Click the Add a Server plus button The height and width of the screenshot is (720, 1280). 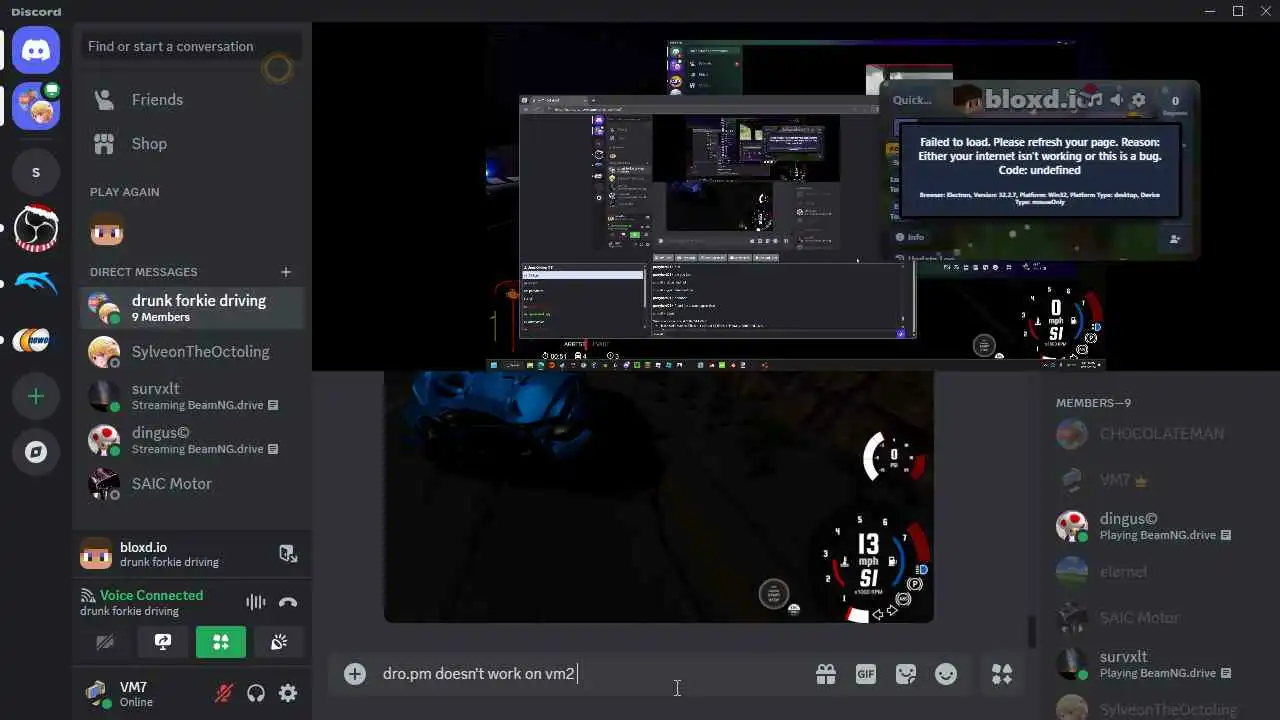point(36,397)
